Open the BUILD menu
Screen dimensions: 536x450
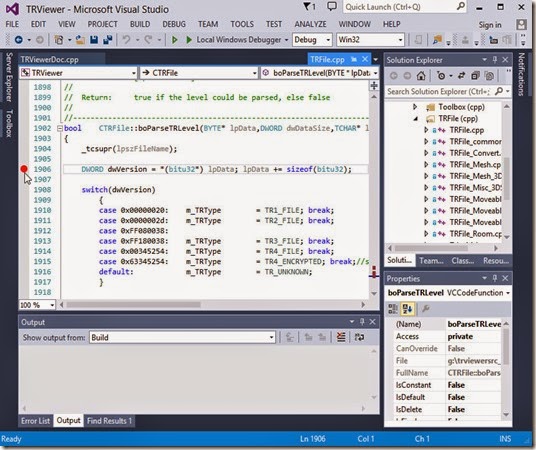pyautogui.click(x=140, y=24)
